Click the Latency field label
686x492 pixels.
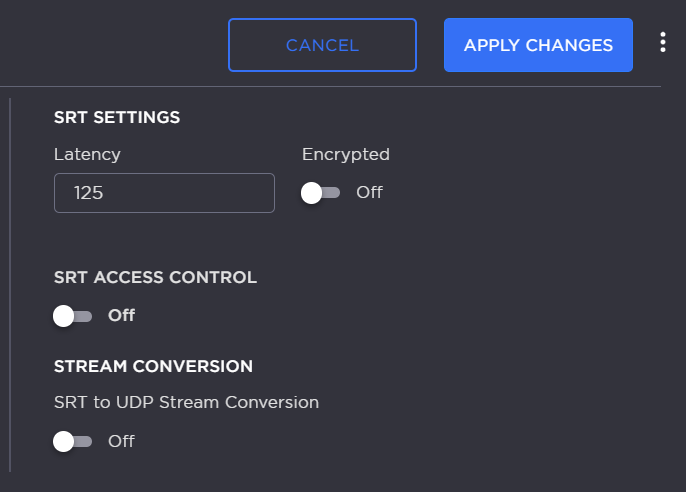coord(87,154)
